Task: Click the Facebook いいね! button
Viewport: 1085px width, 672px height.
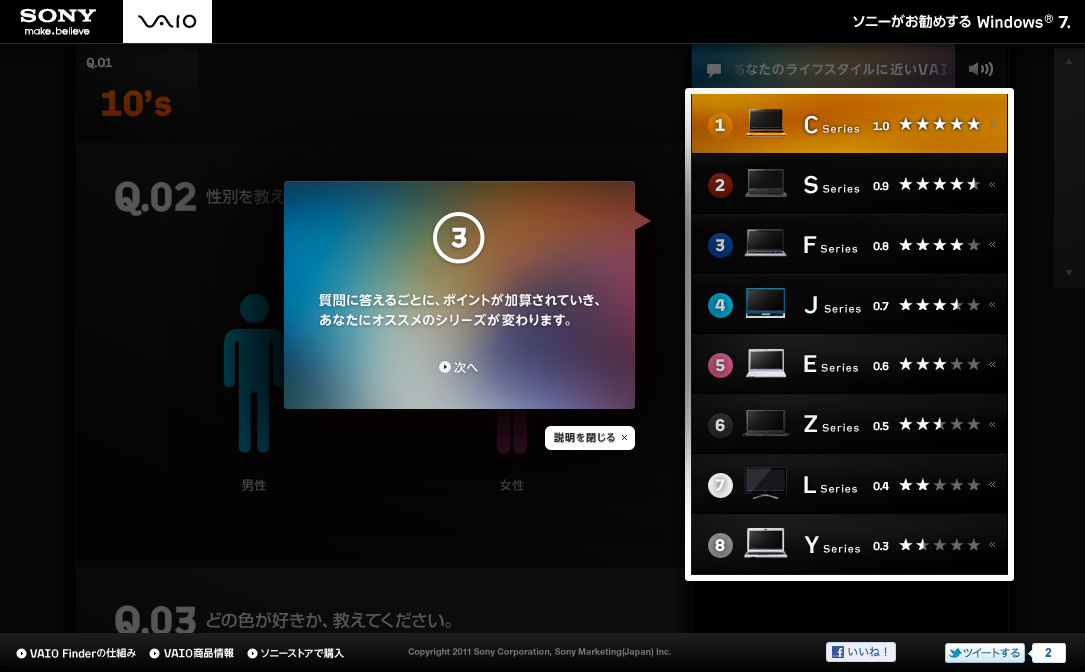Action: click(860, 652)
